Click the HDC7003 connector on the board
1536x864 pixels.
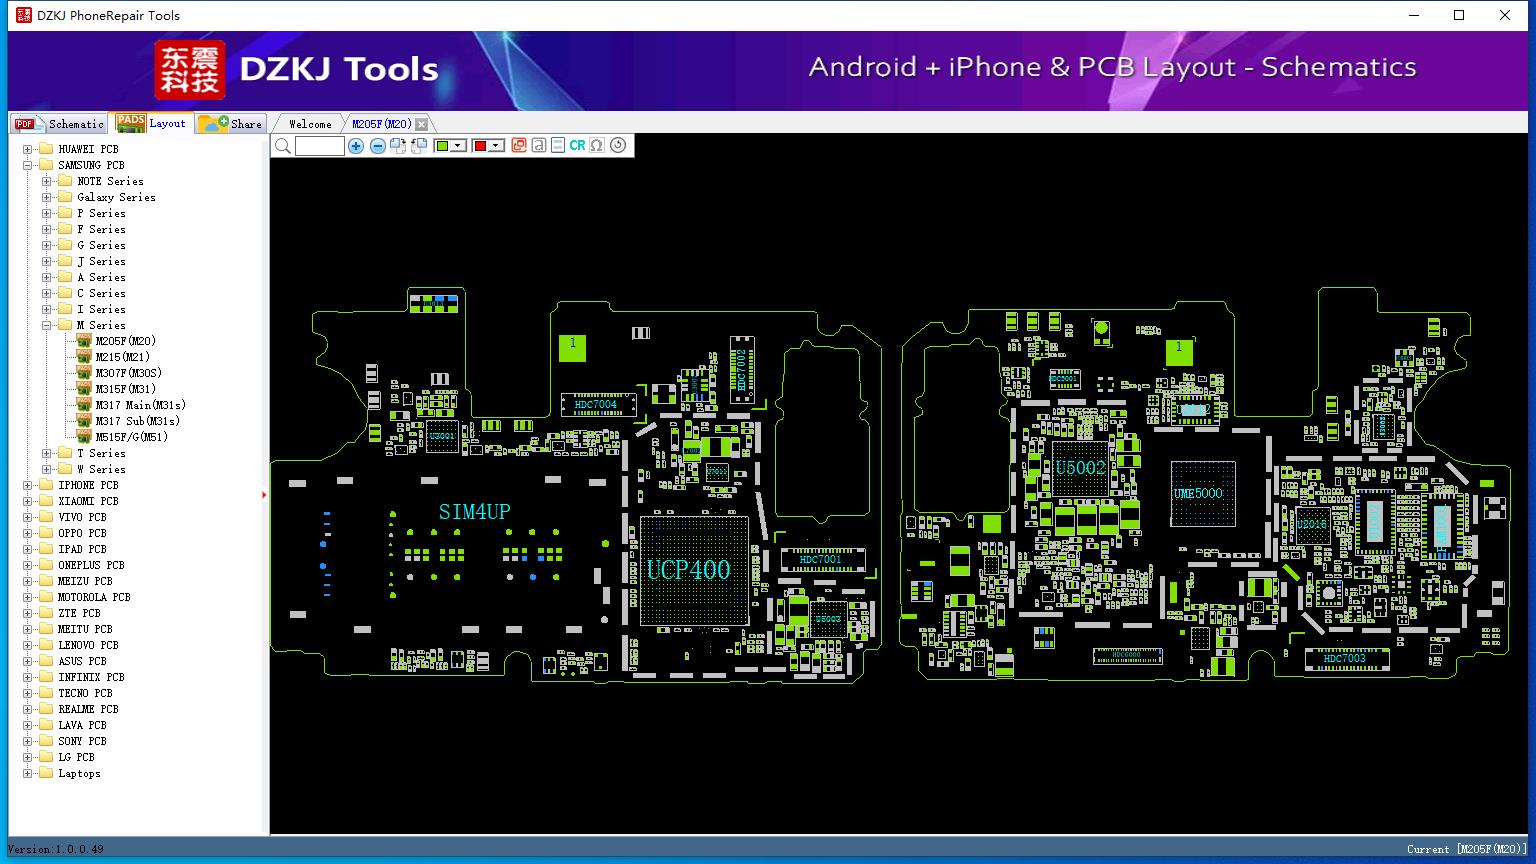click(1345, 659)
